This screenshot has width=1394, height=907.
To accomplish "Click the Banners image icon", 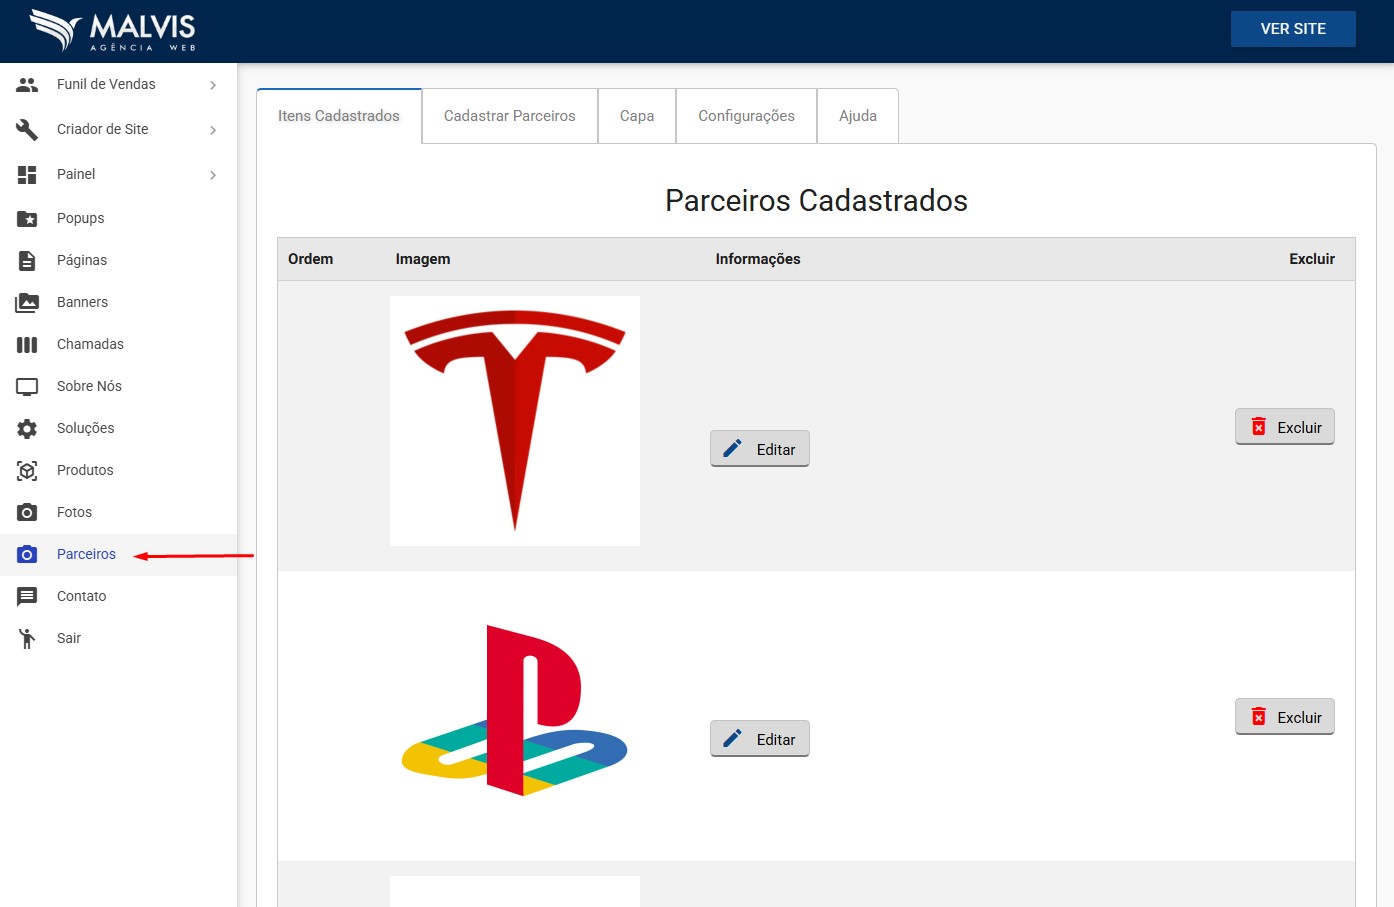I will (27, 303).
